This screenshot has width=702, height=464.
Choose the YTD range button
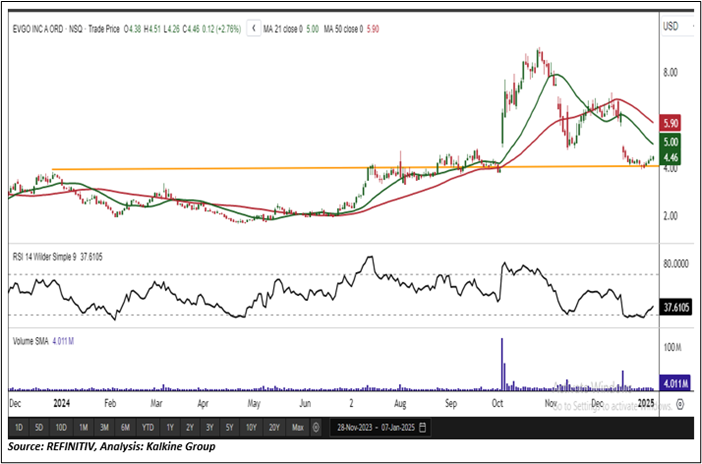coord(148,428)
